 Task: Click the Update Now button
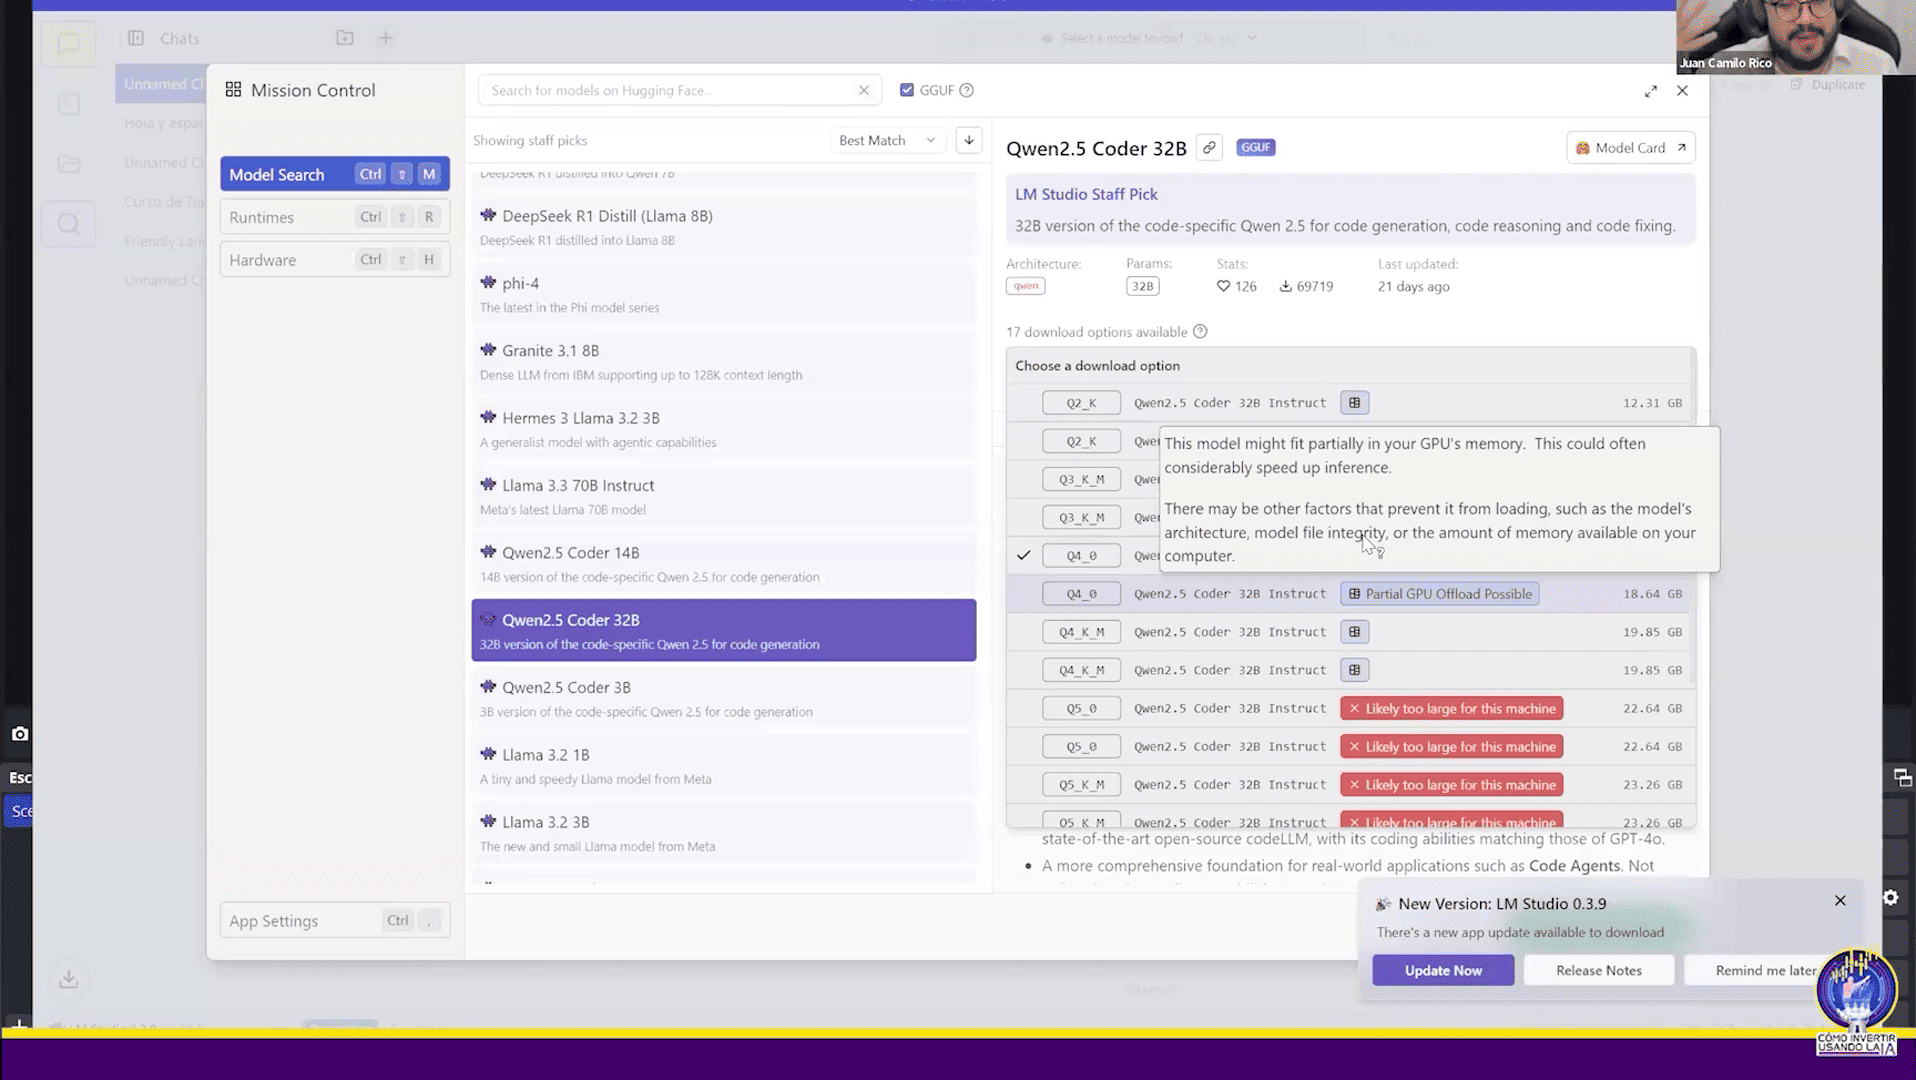1442,970
